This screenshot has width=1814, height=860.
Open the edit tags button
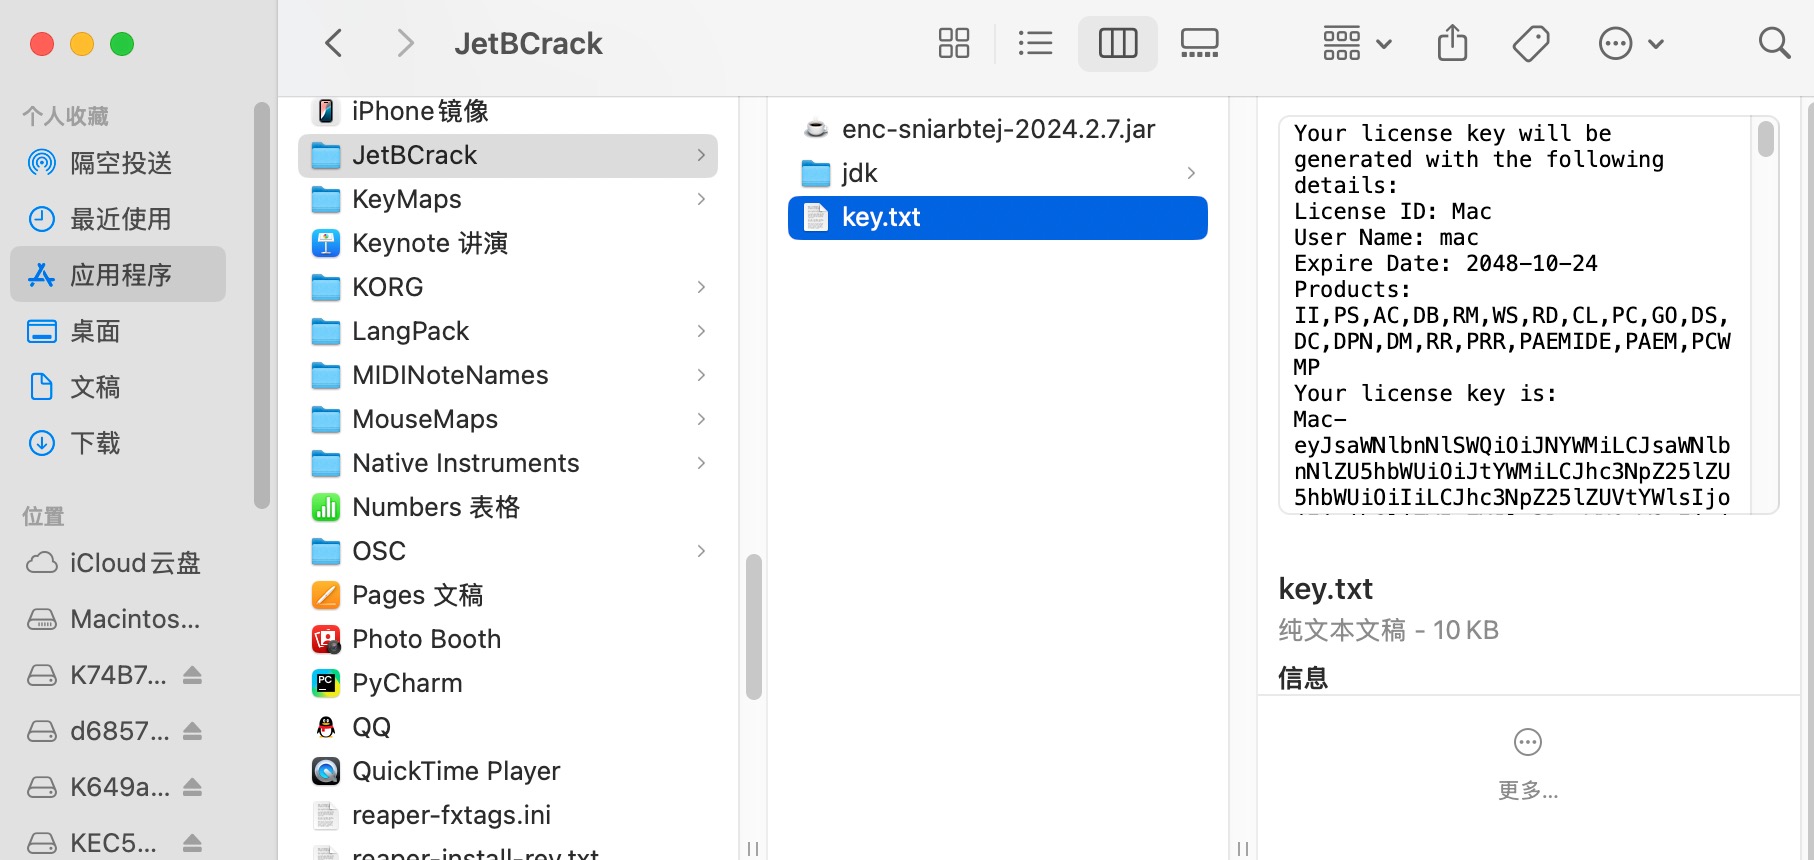click(1530, 43)
